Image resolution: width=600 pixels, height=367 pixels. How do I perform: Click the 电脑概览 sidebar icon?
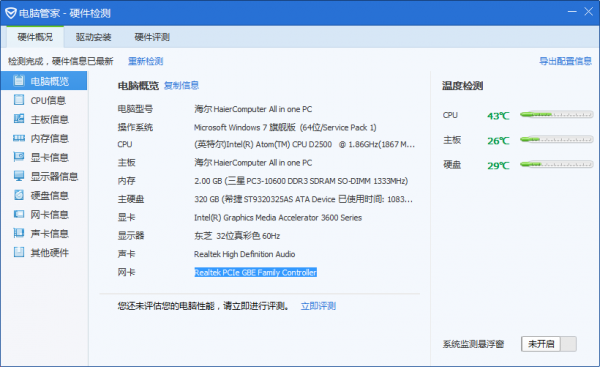[19, 80]
